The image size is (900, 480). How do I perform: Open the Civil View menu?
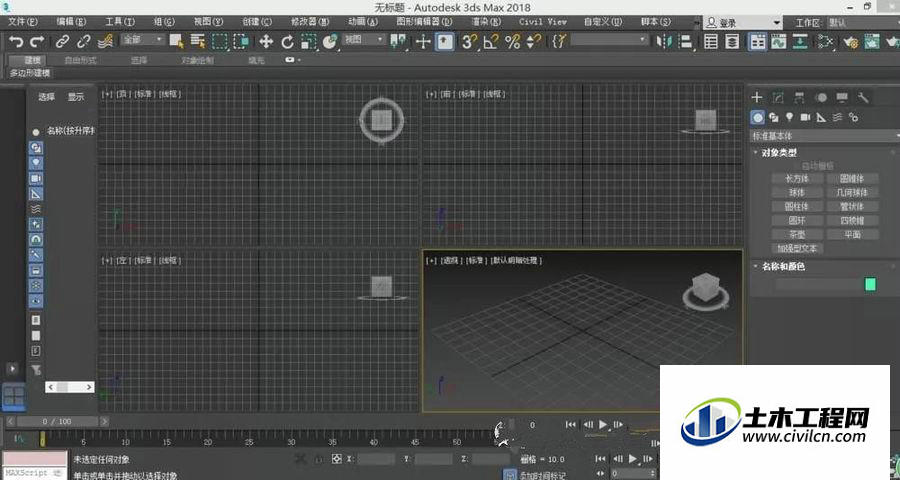tap(542, 21)
